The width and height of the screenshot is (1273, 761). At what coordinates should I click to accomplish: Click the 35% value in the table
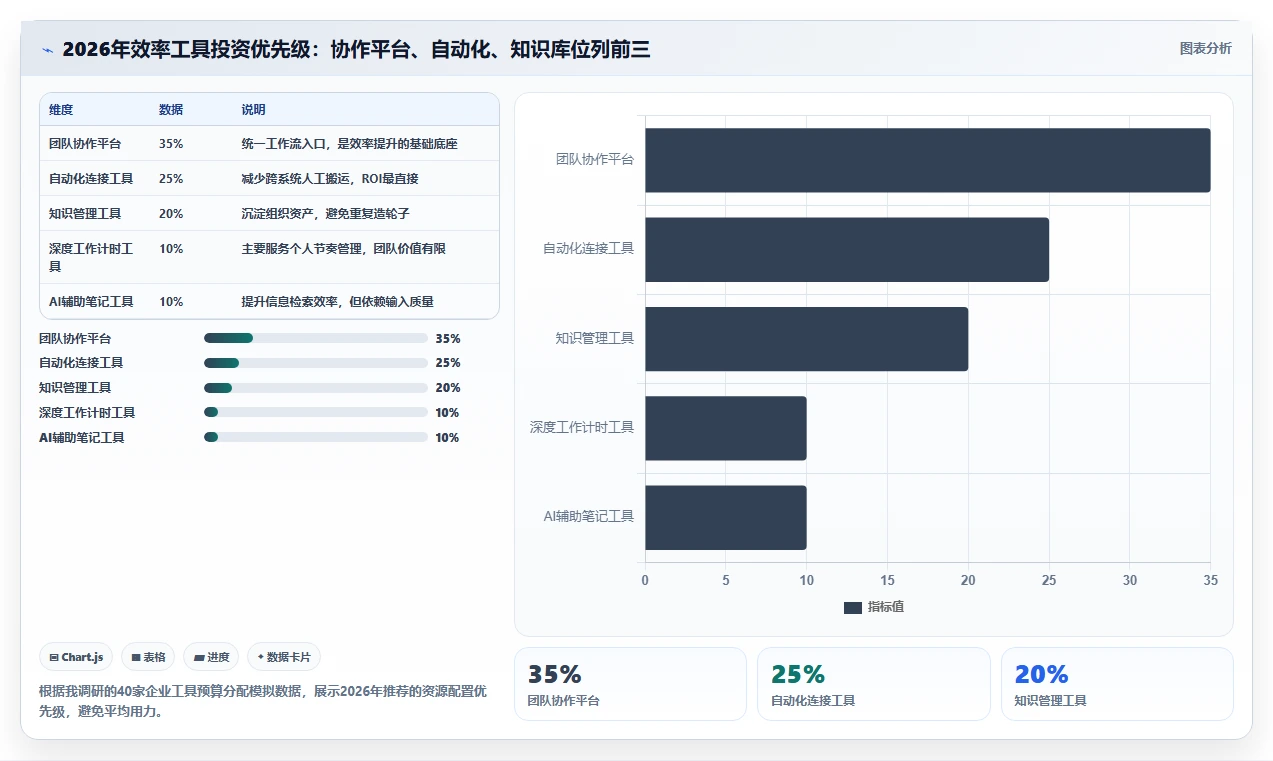point(171,144)
